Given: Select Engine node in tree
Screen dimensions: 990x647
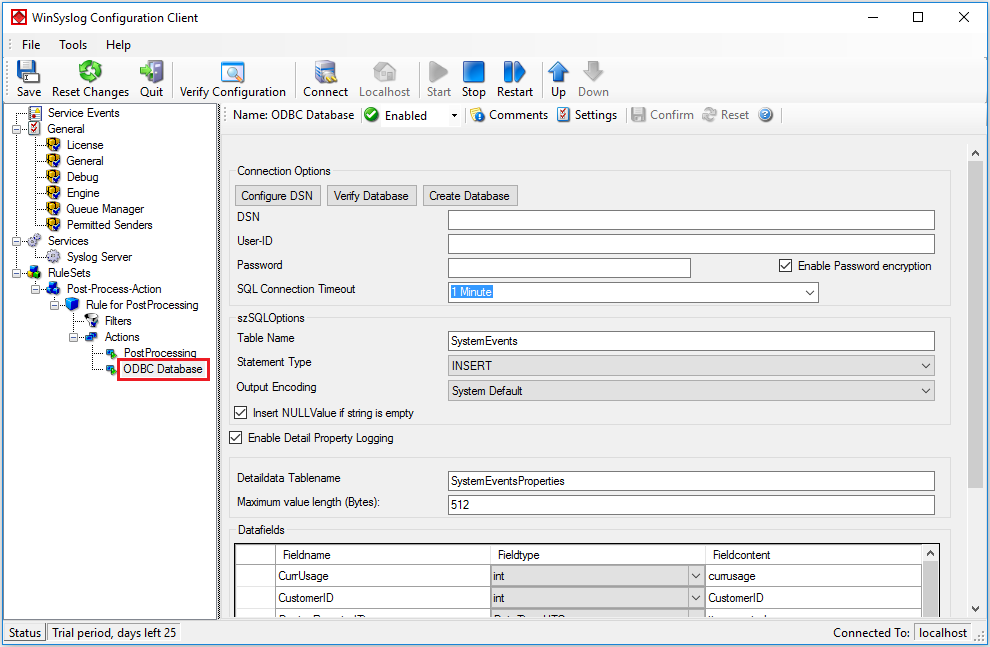Looking at the screenshot, I should click(83, 193).
